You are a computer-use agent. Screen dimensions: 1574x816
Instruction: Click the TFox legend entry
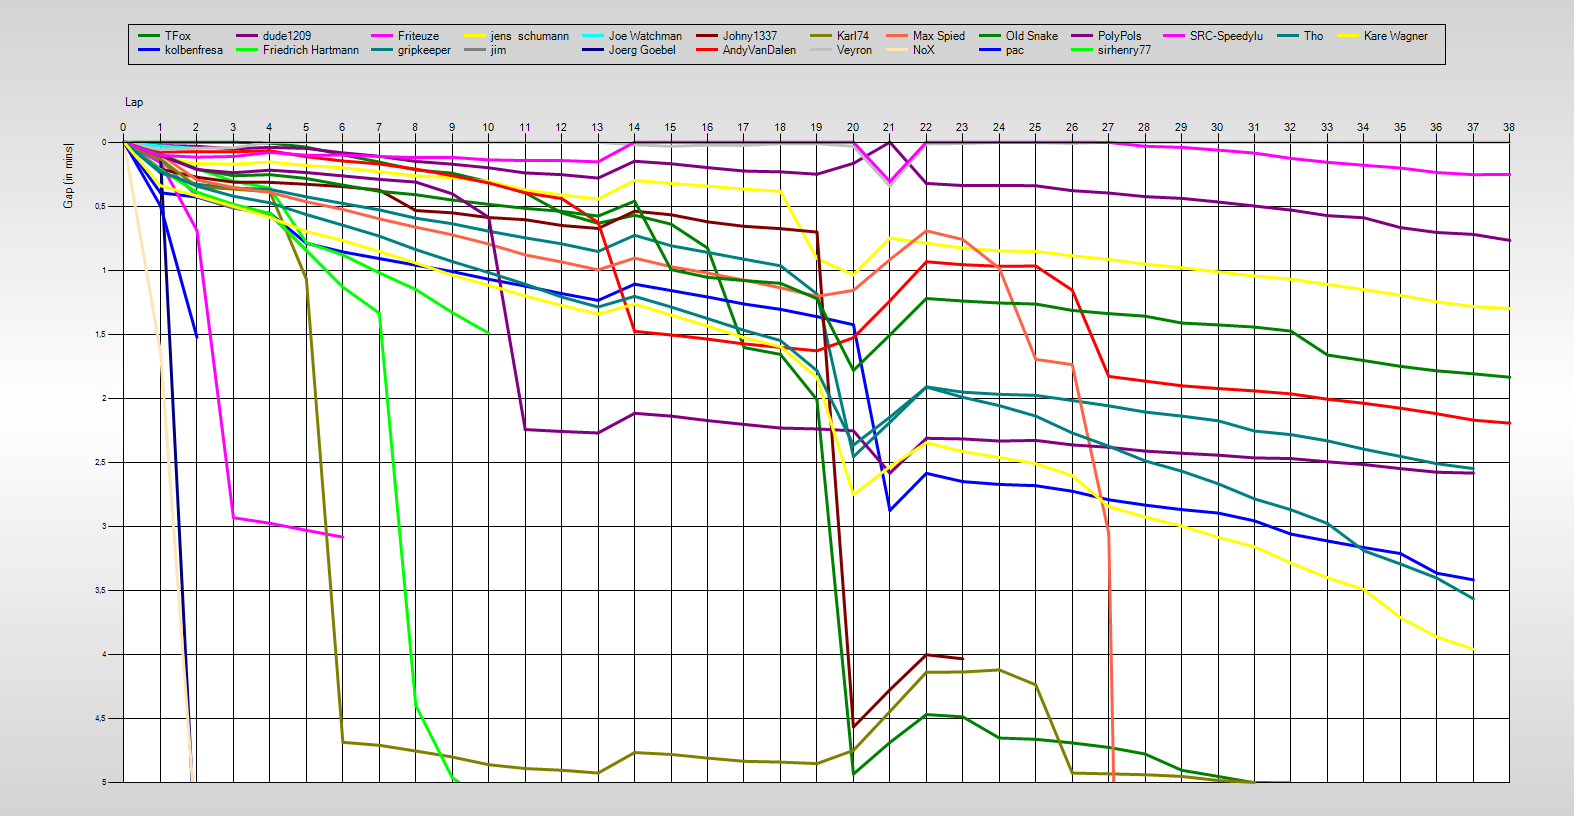[x=177, y=36]
